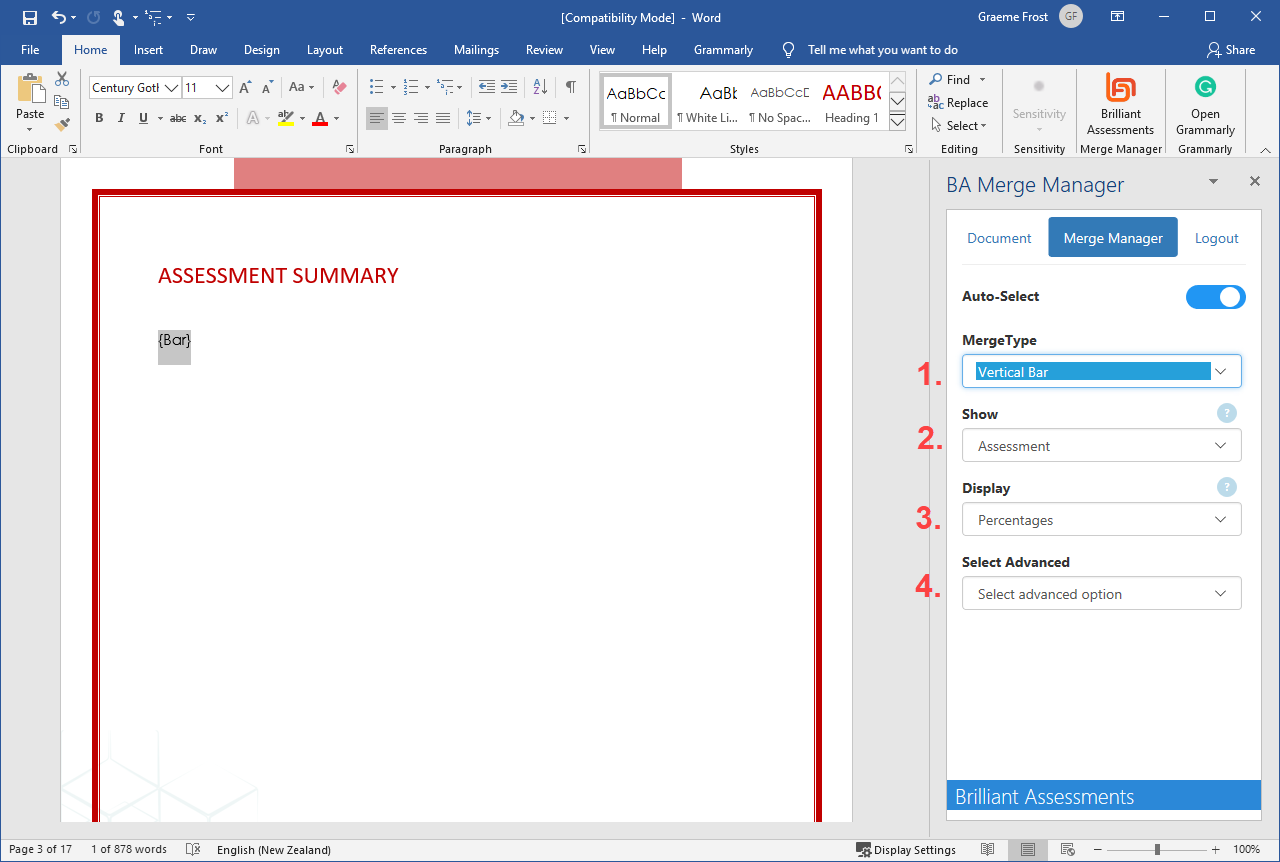Screen dimensions: 1280x862
Task: Turn off the Auto-Select switch
Action: pos(1215,297)
